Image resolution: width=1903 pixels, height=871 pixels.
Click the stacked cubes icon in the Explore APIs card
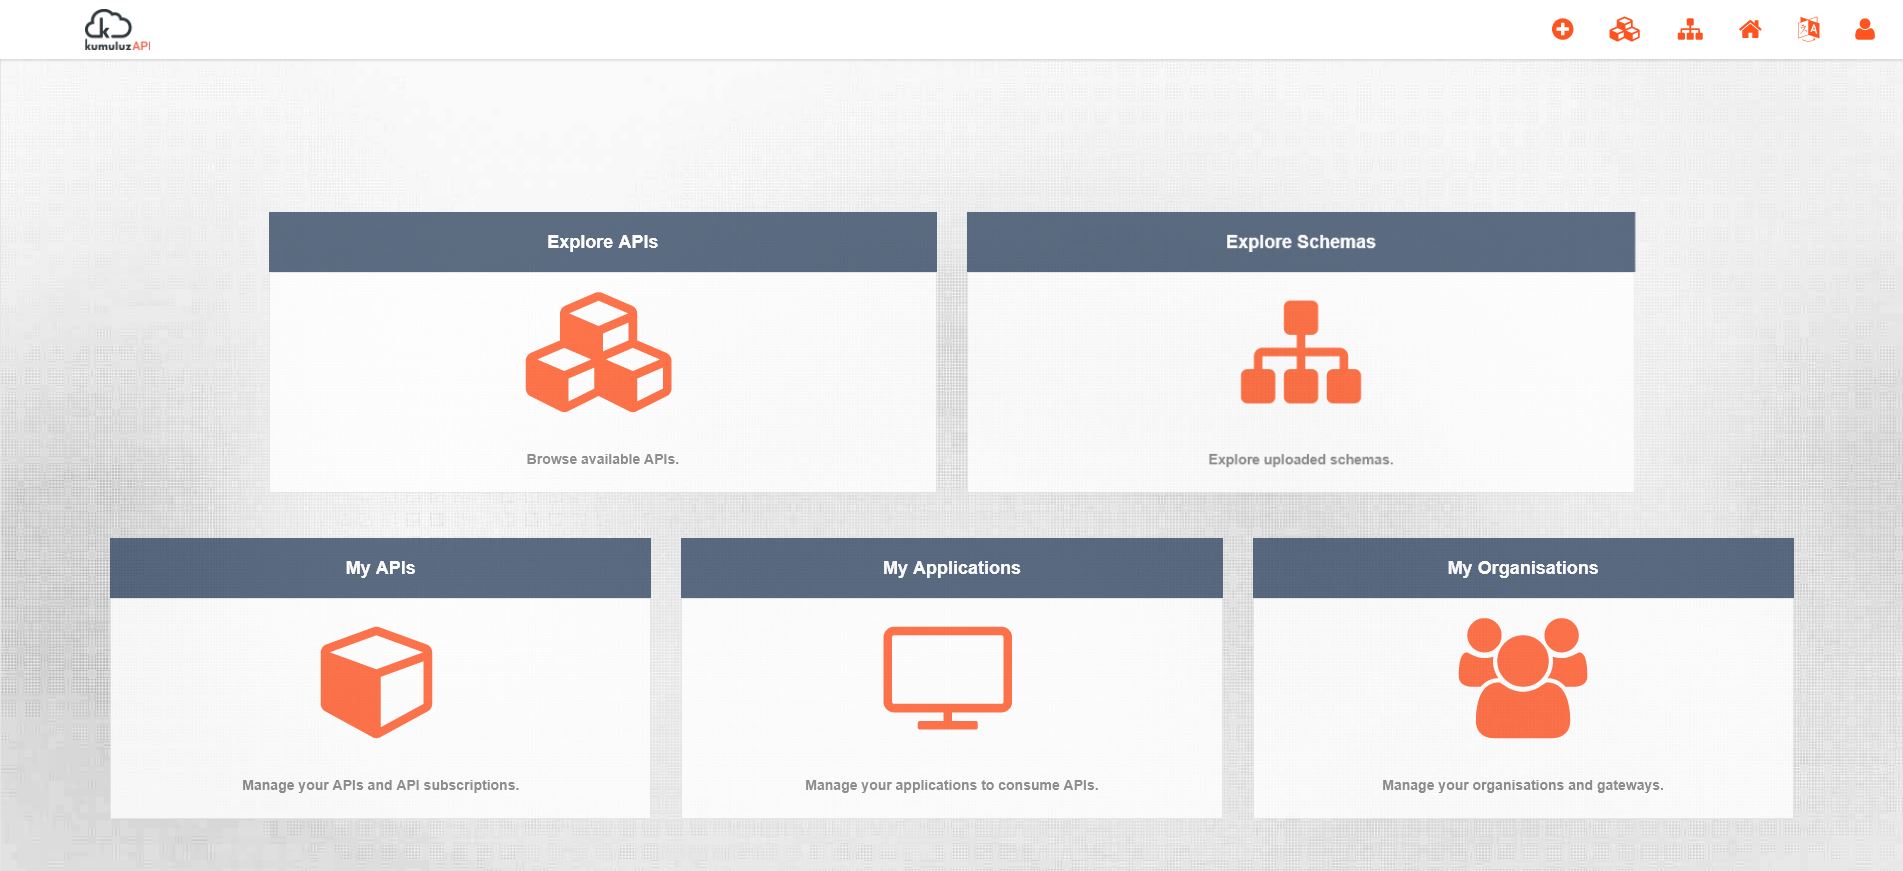(x=599, y=352)
